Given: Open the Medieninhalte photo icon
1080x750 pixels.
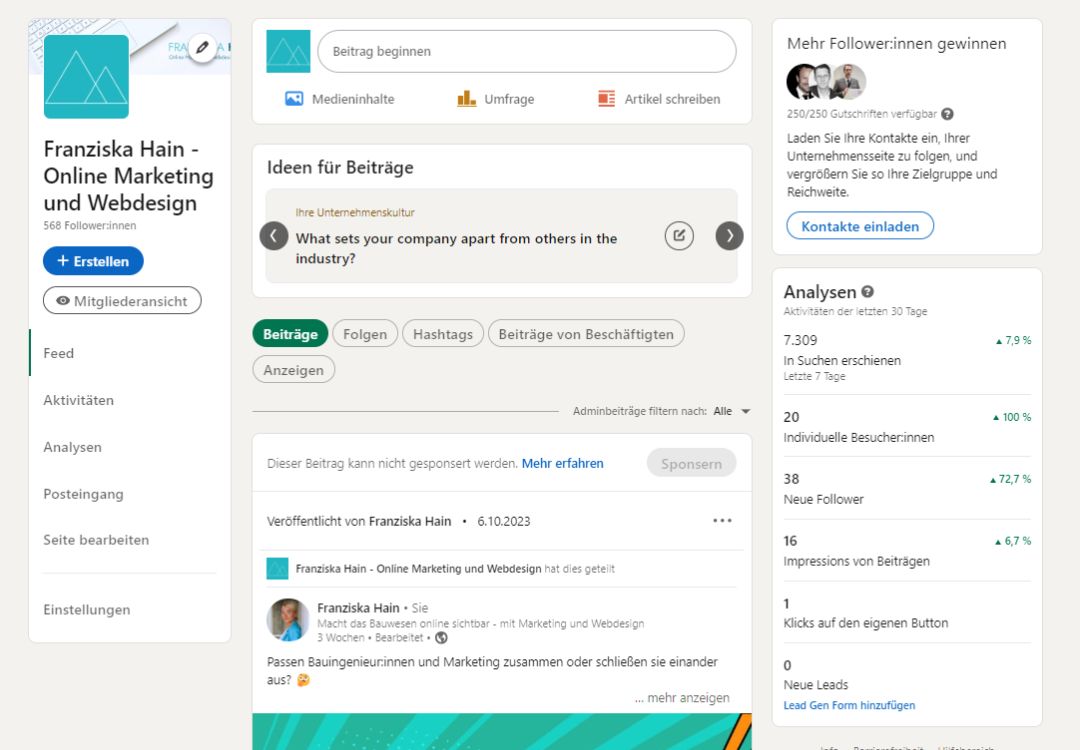Looking at the screenshot, I should pyautogui.click(x=294, y=98).
